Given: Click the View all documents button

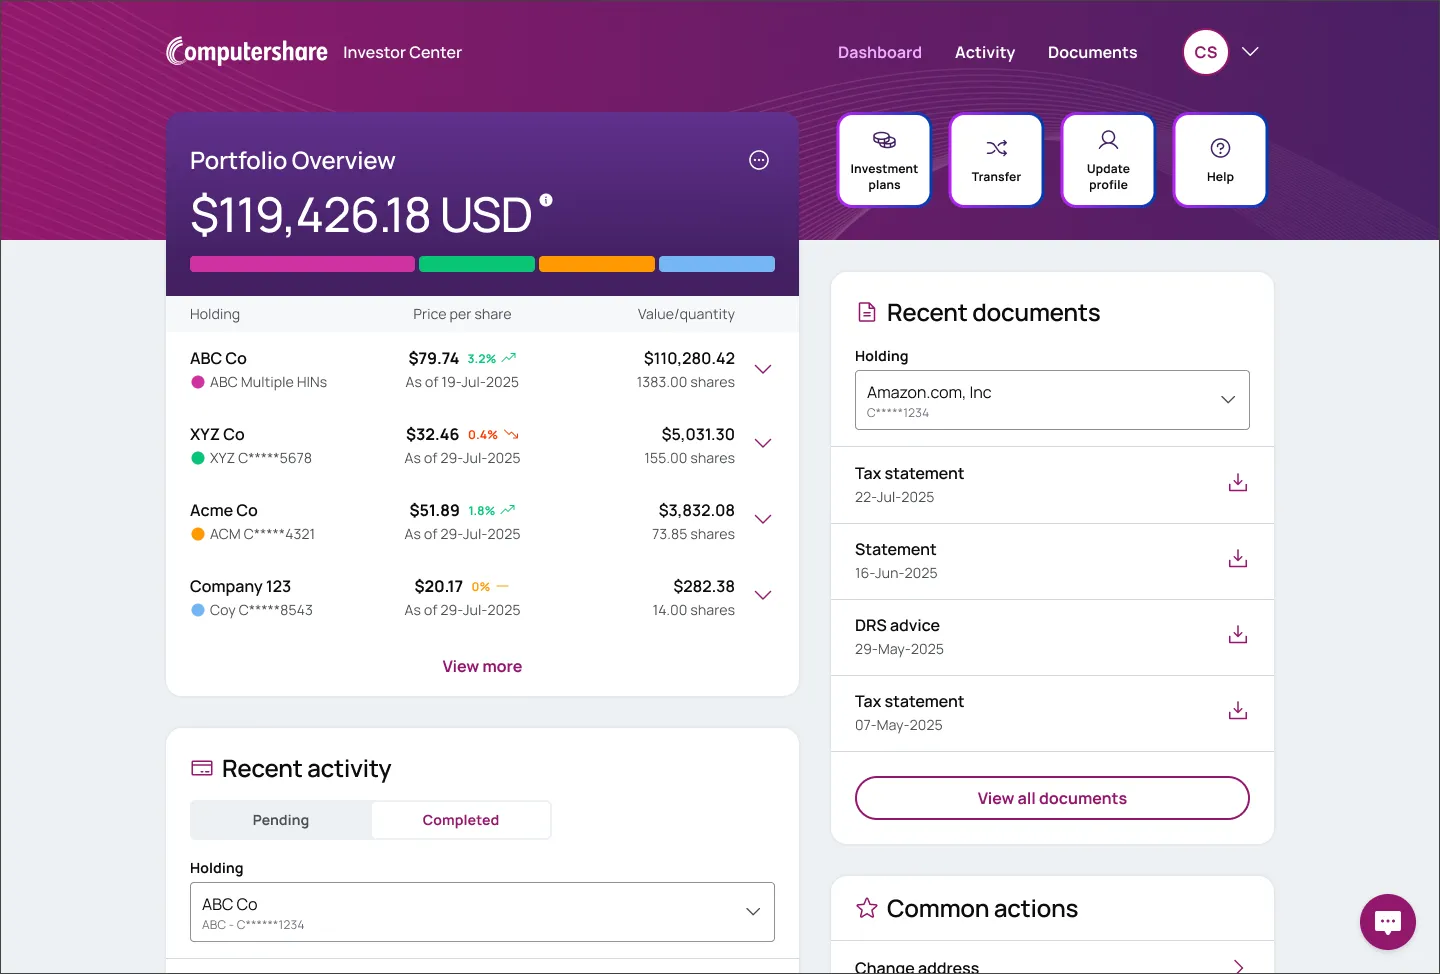Looking at the screenshot, I should pyautogui.click(x=1052, y=798).
